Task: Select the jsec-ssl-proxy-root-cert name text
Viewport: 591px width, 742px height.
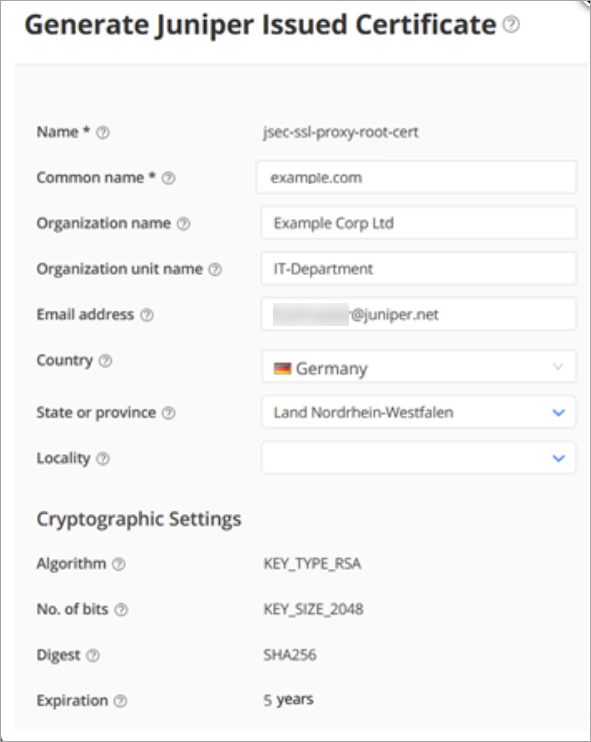Action: pos(341,132)
